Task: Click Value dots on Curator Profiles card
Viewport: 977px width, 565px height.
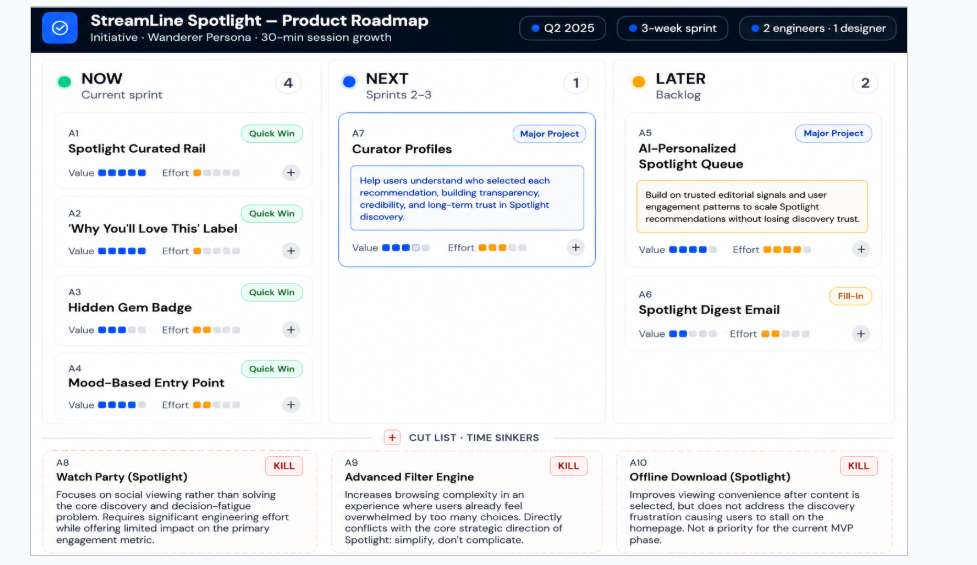Action: 406,247
